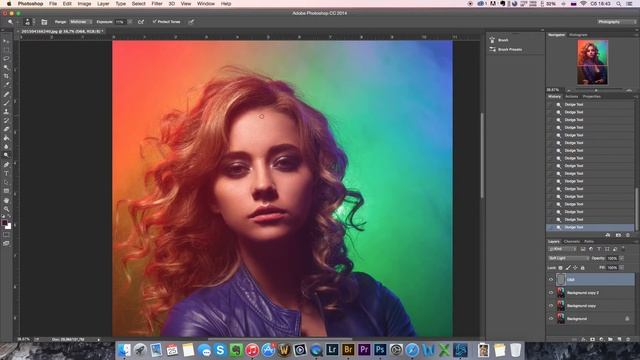This screenshot has width=640, height=360.
Task: Open the Opacity slider arrow
Action: (x=622, y=258)
